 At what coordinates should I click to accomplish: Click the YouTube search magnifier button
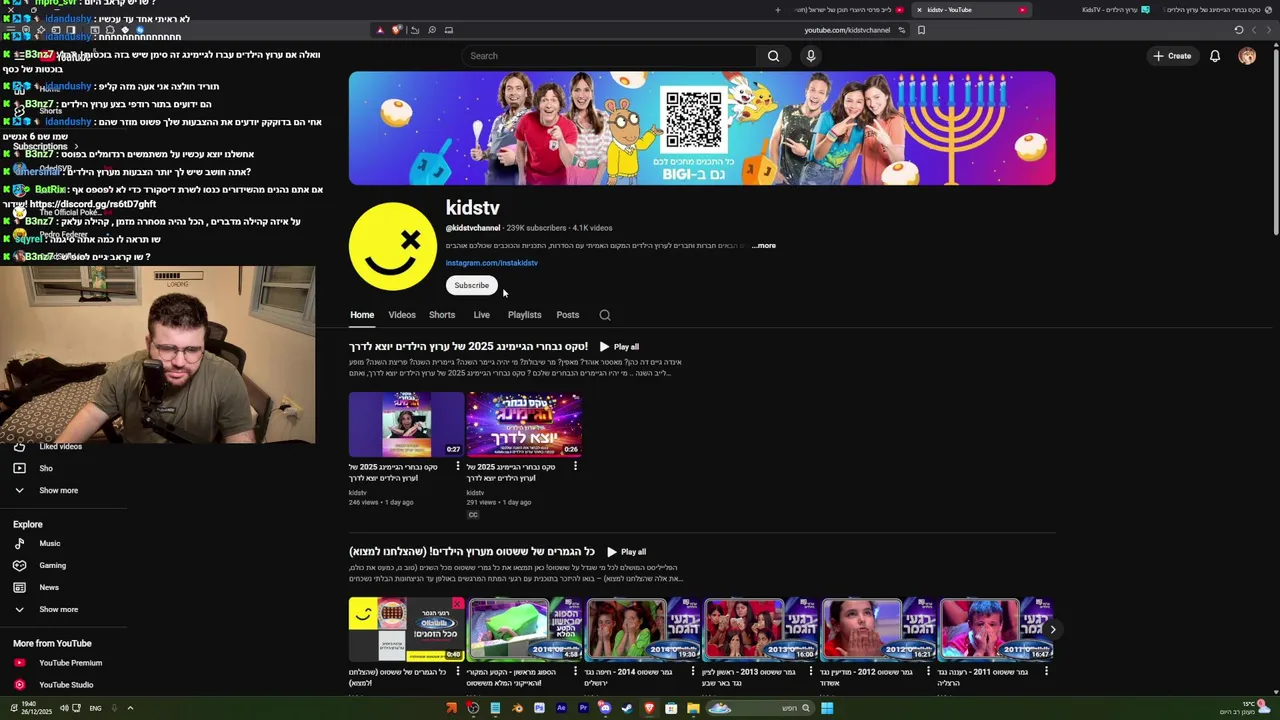pos(773,56)
